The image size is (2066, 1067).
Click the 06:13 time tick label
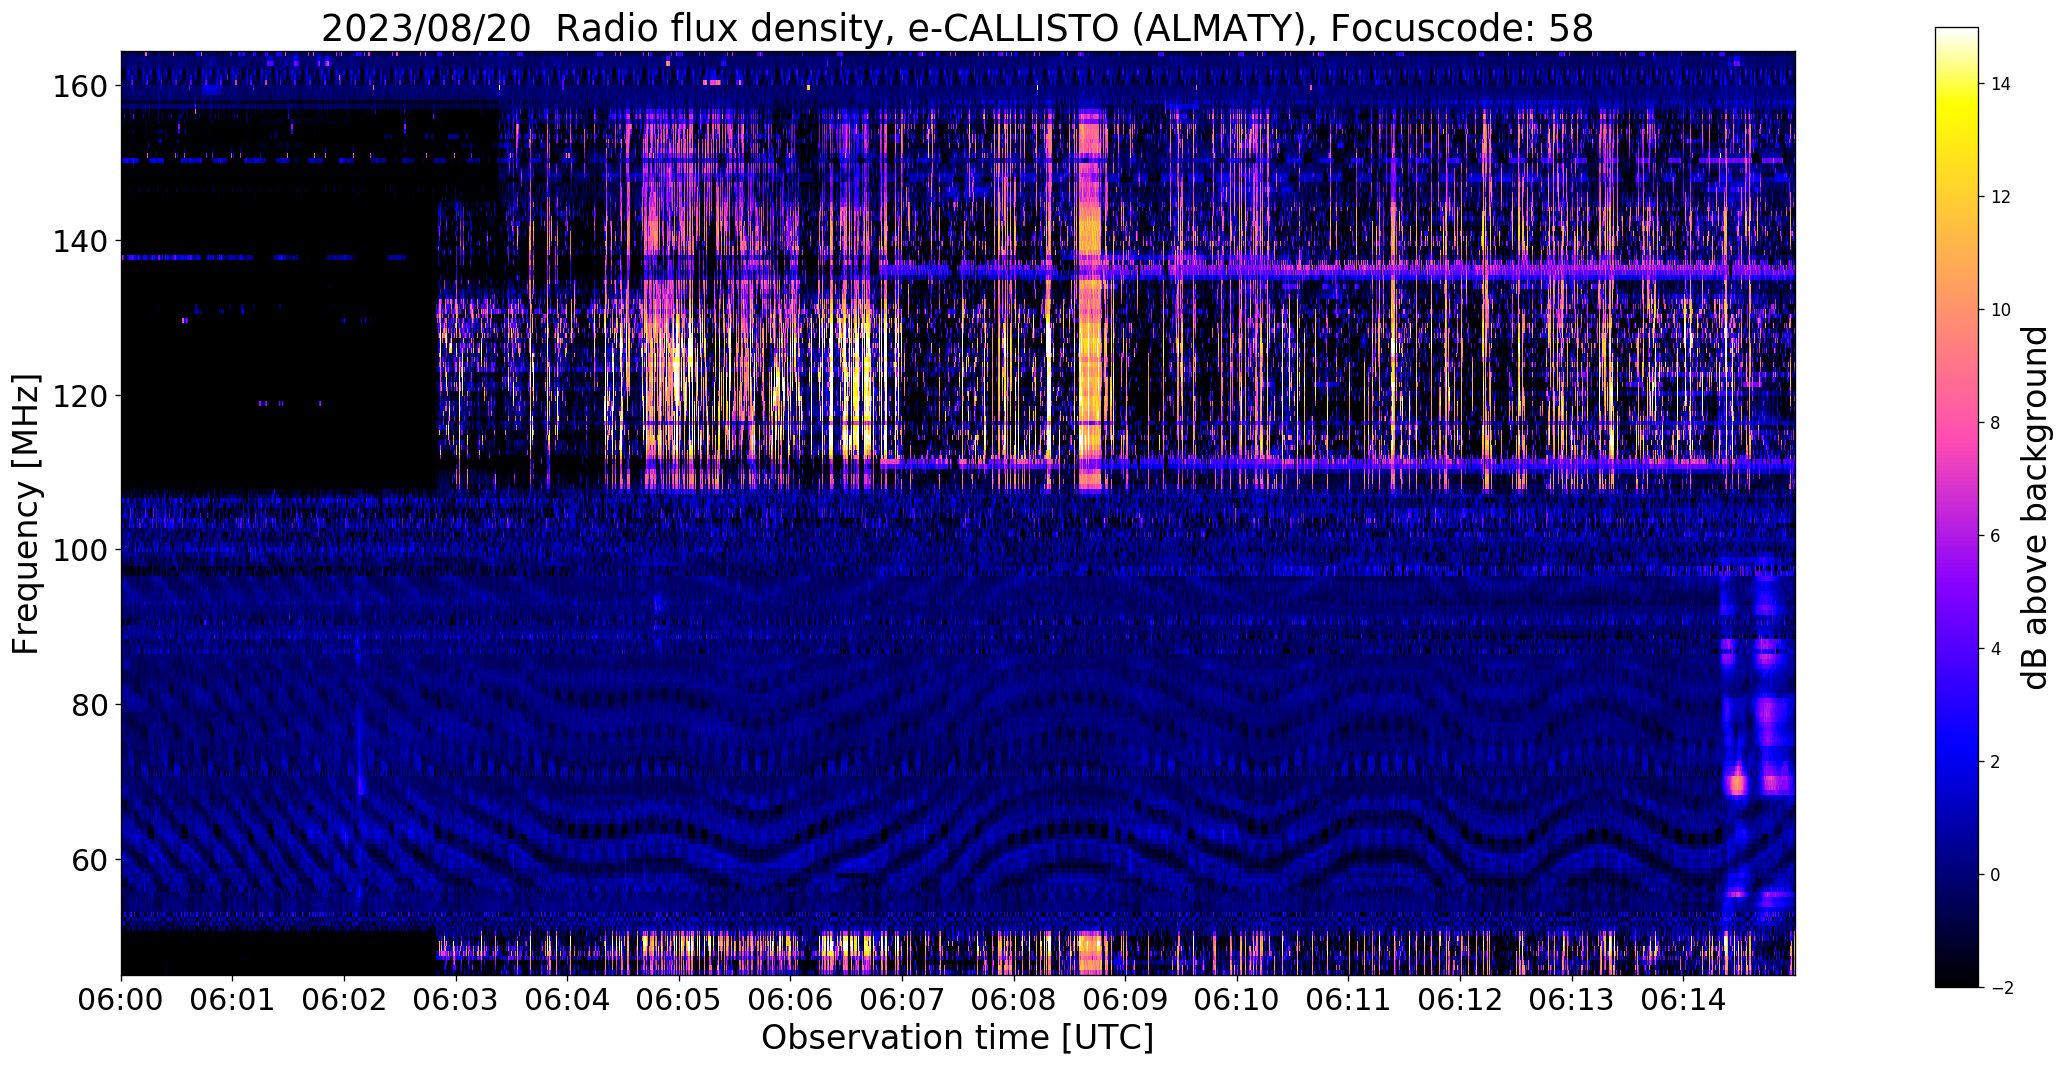[1571, 1000]
